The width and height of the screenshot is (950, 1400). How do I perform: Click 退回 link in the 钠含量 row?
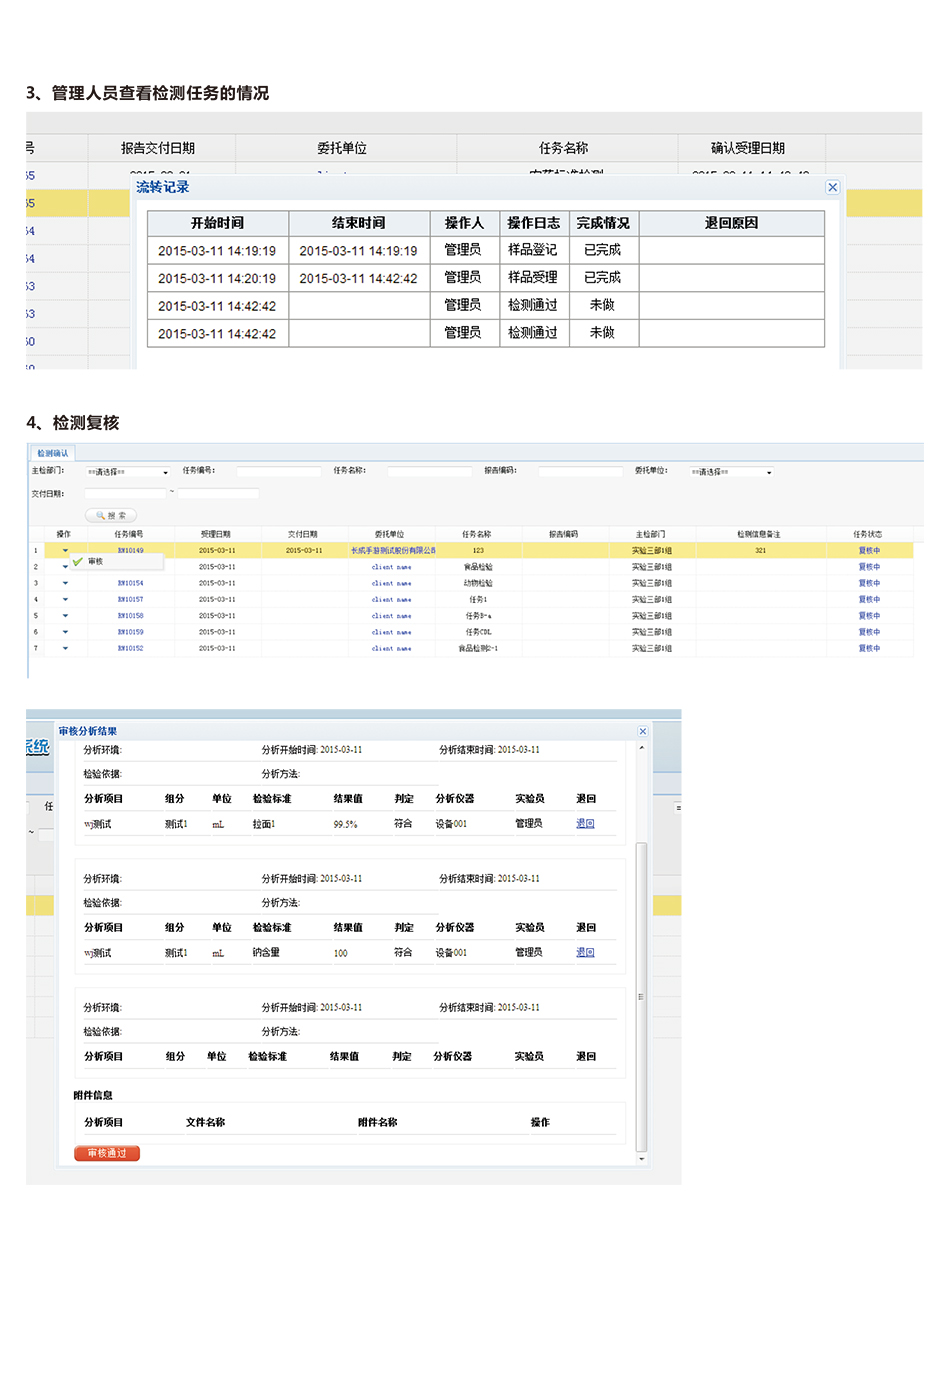585,953
